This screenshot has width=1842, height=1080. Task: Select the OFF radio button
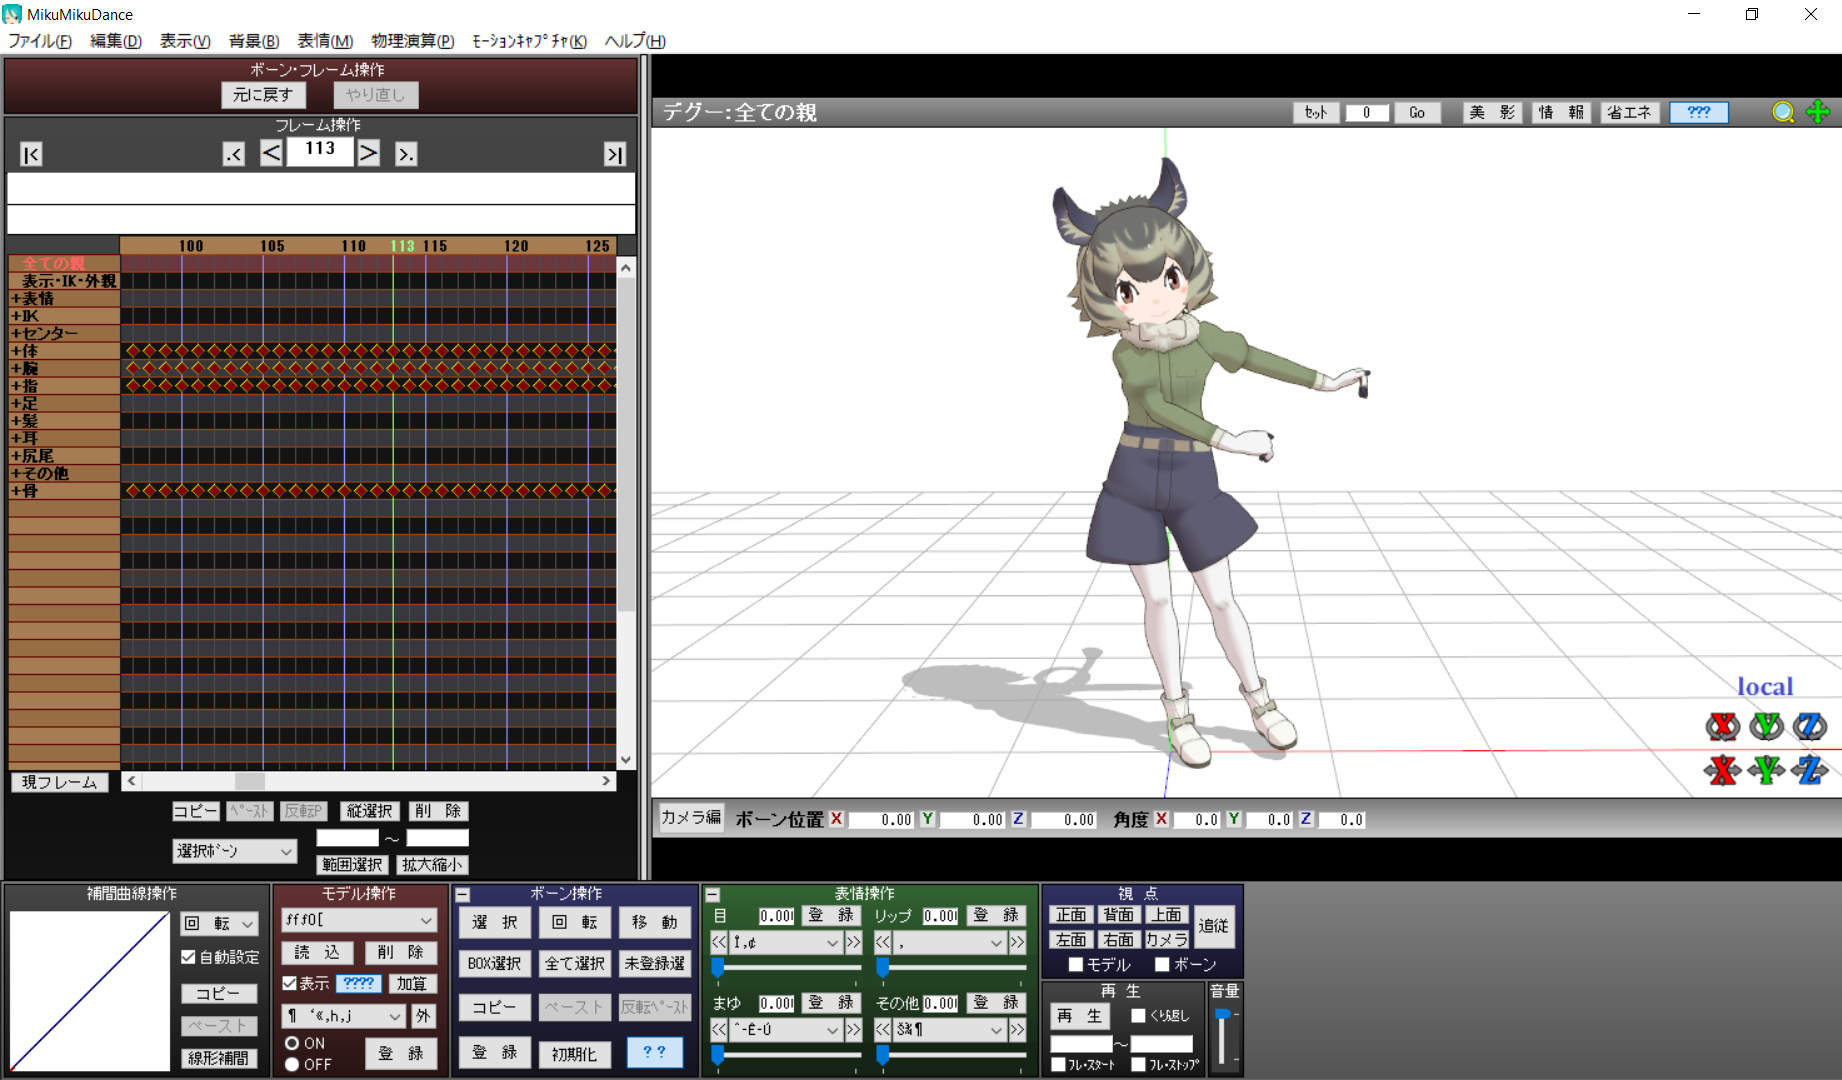click(292, 1064)
